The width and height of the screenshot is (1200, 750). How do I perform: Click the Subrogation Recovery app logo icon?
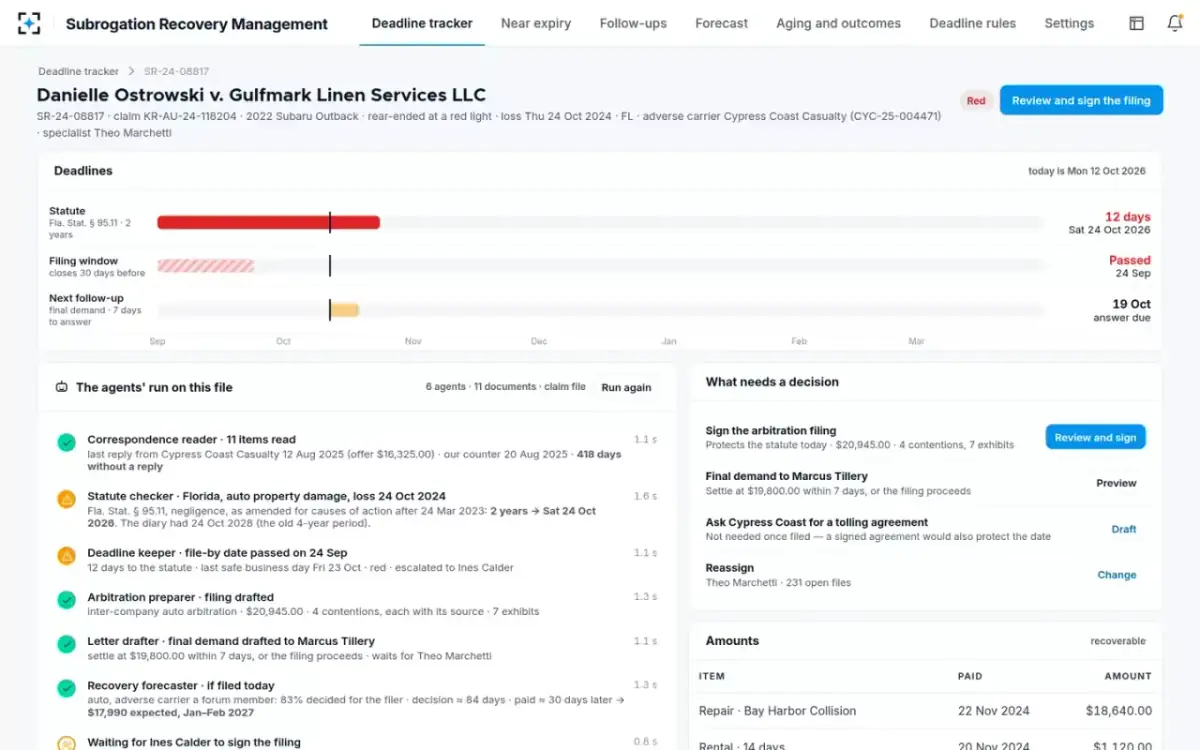pyautogui.click(x=29, y=23)
